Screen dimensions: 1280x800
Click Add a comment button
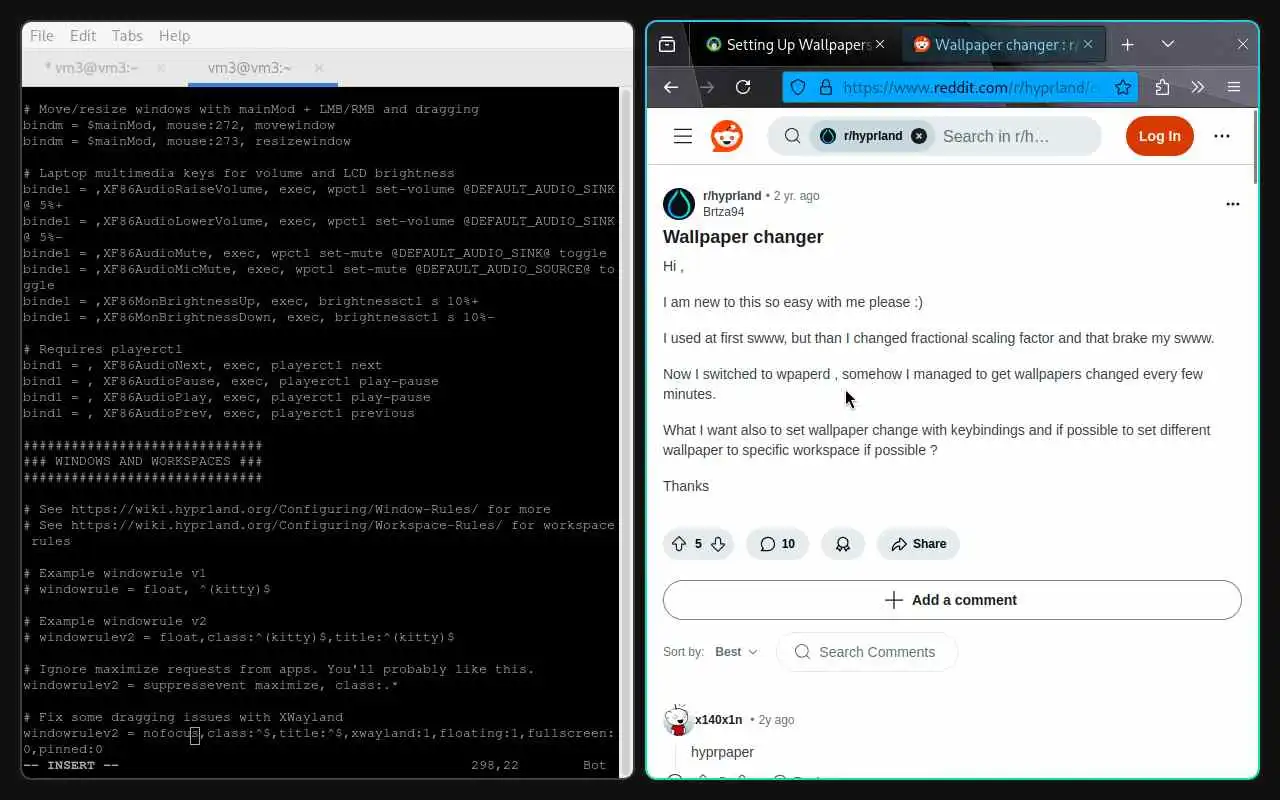[952, 600]
